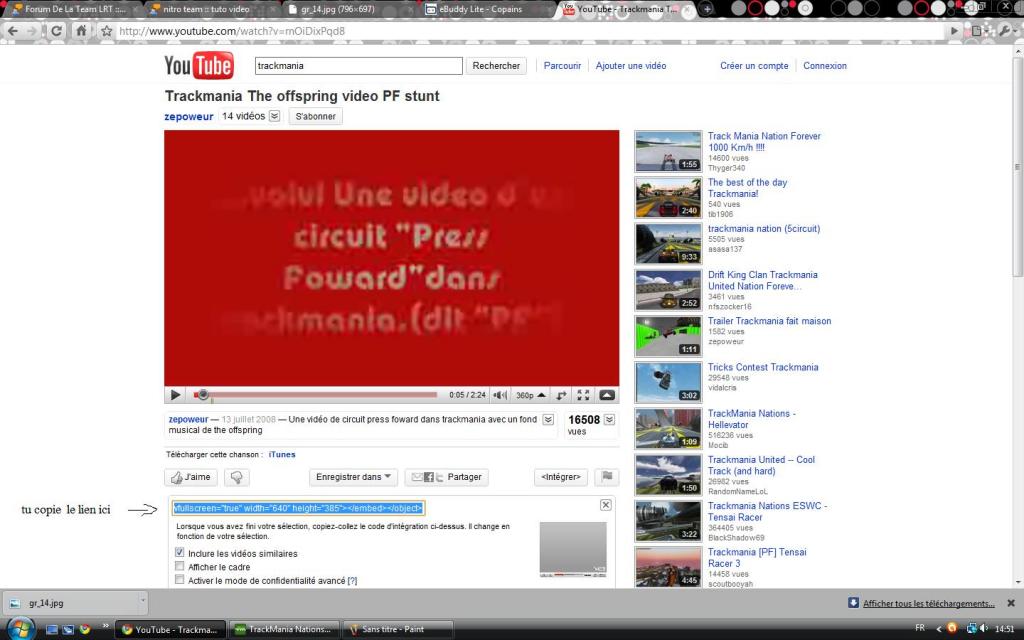Flag the video with flag icon

(x=606, y=477)
